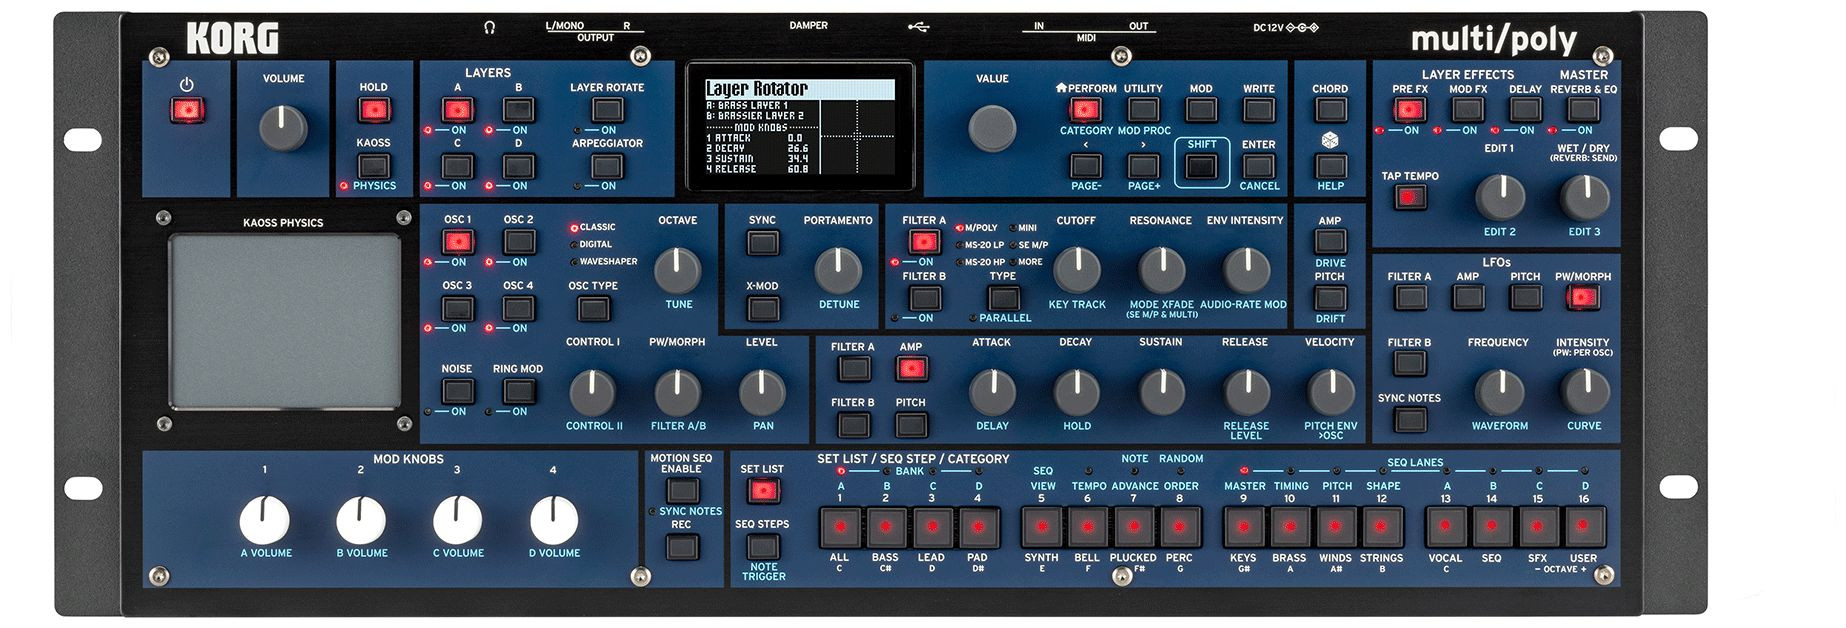Screen dimensions: 1846x628
Task: Select the PITCH envelope button
Action: (910, 424)
